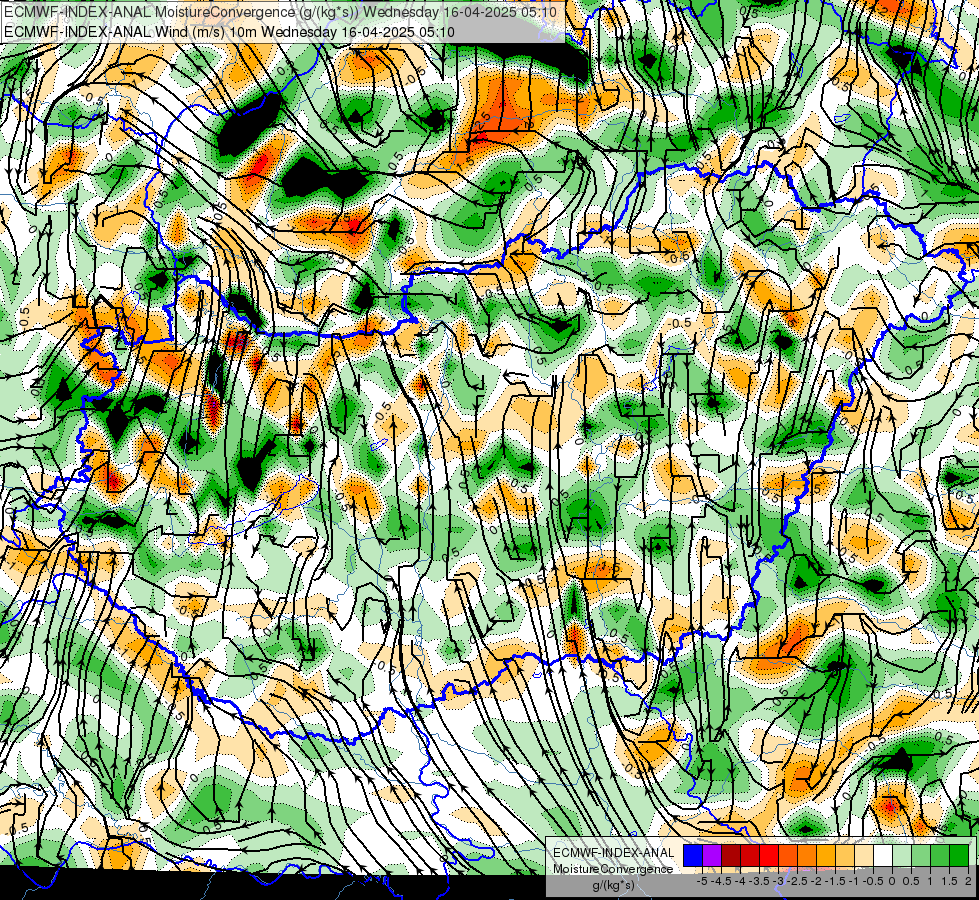979x900 pixels.
Task: Click the MoistureConvergence title line at top
Action: [x=280, y=12]
